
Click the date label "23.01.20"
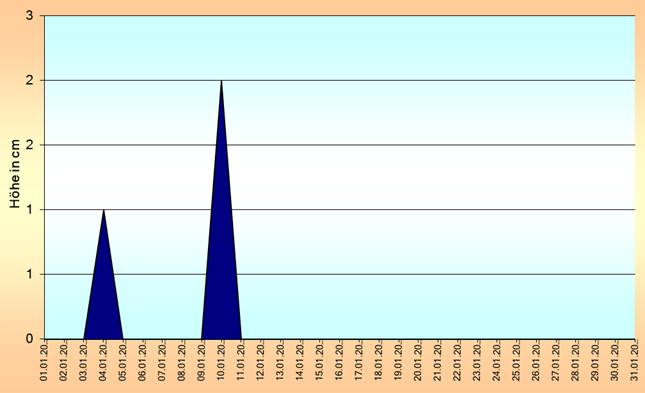[x=478, y=362]
